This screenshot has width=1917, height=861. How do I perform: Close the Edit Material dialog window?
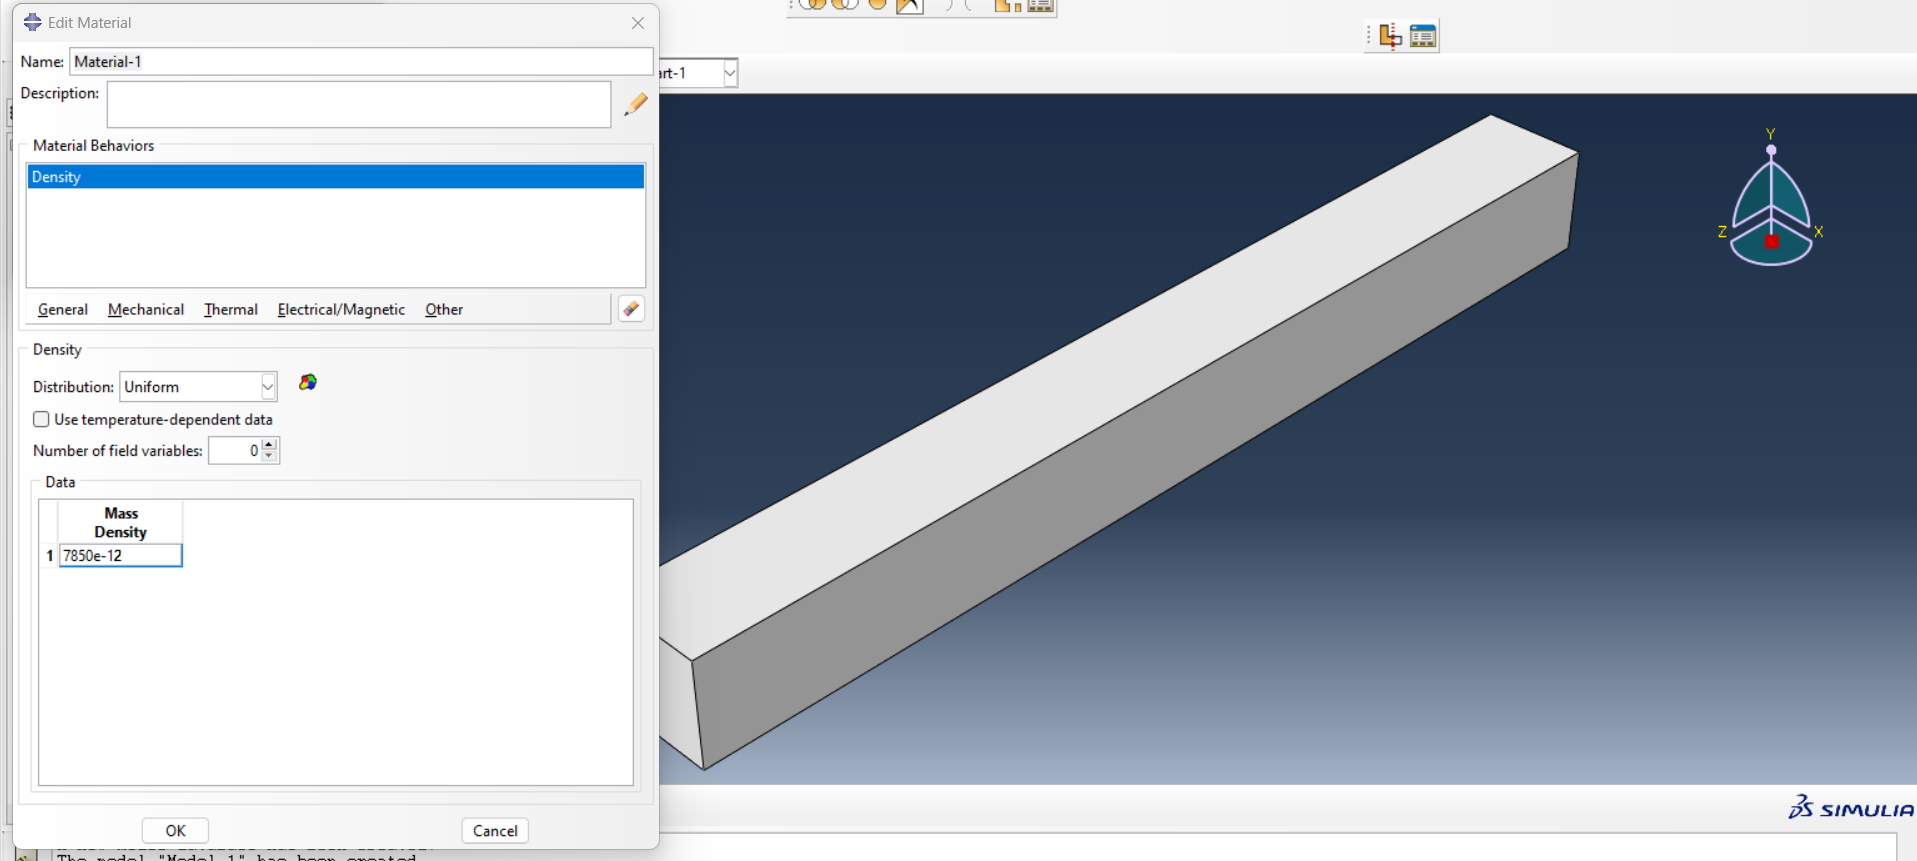[x=638, y=23]
